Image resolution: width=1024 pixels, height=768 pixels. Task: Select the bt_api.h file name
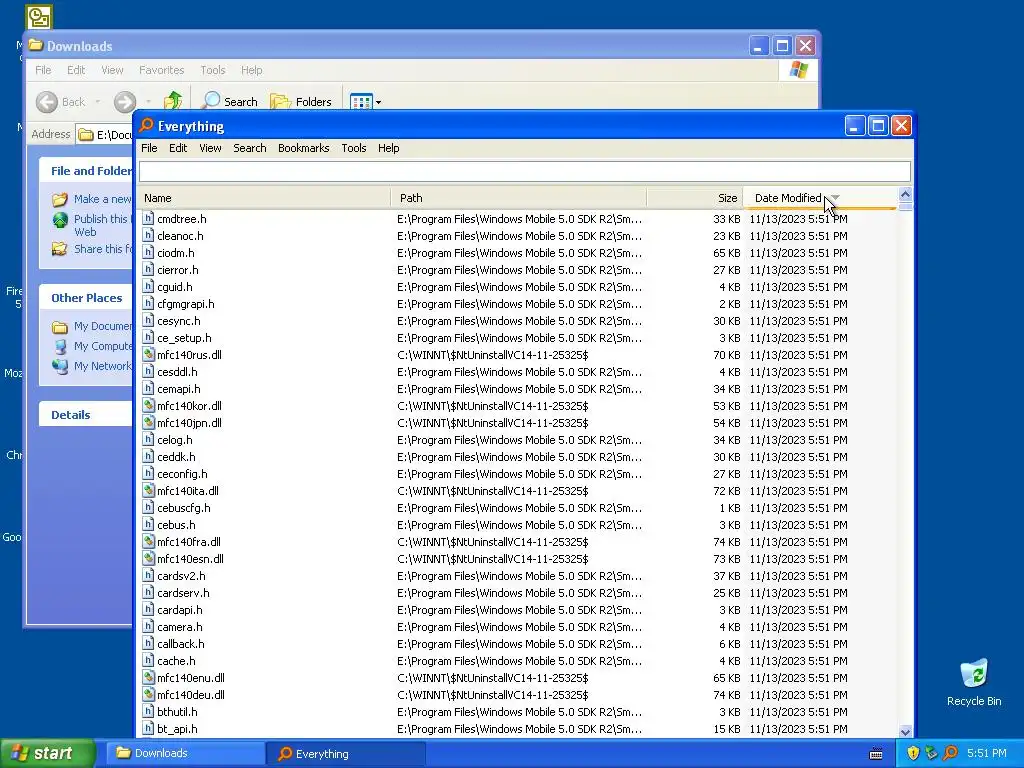point(177,728)
